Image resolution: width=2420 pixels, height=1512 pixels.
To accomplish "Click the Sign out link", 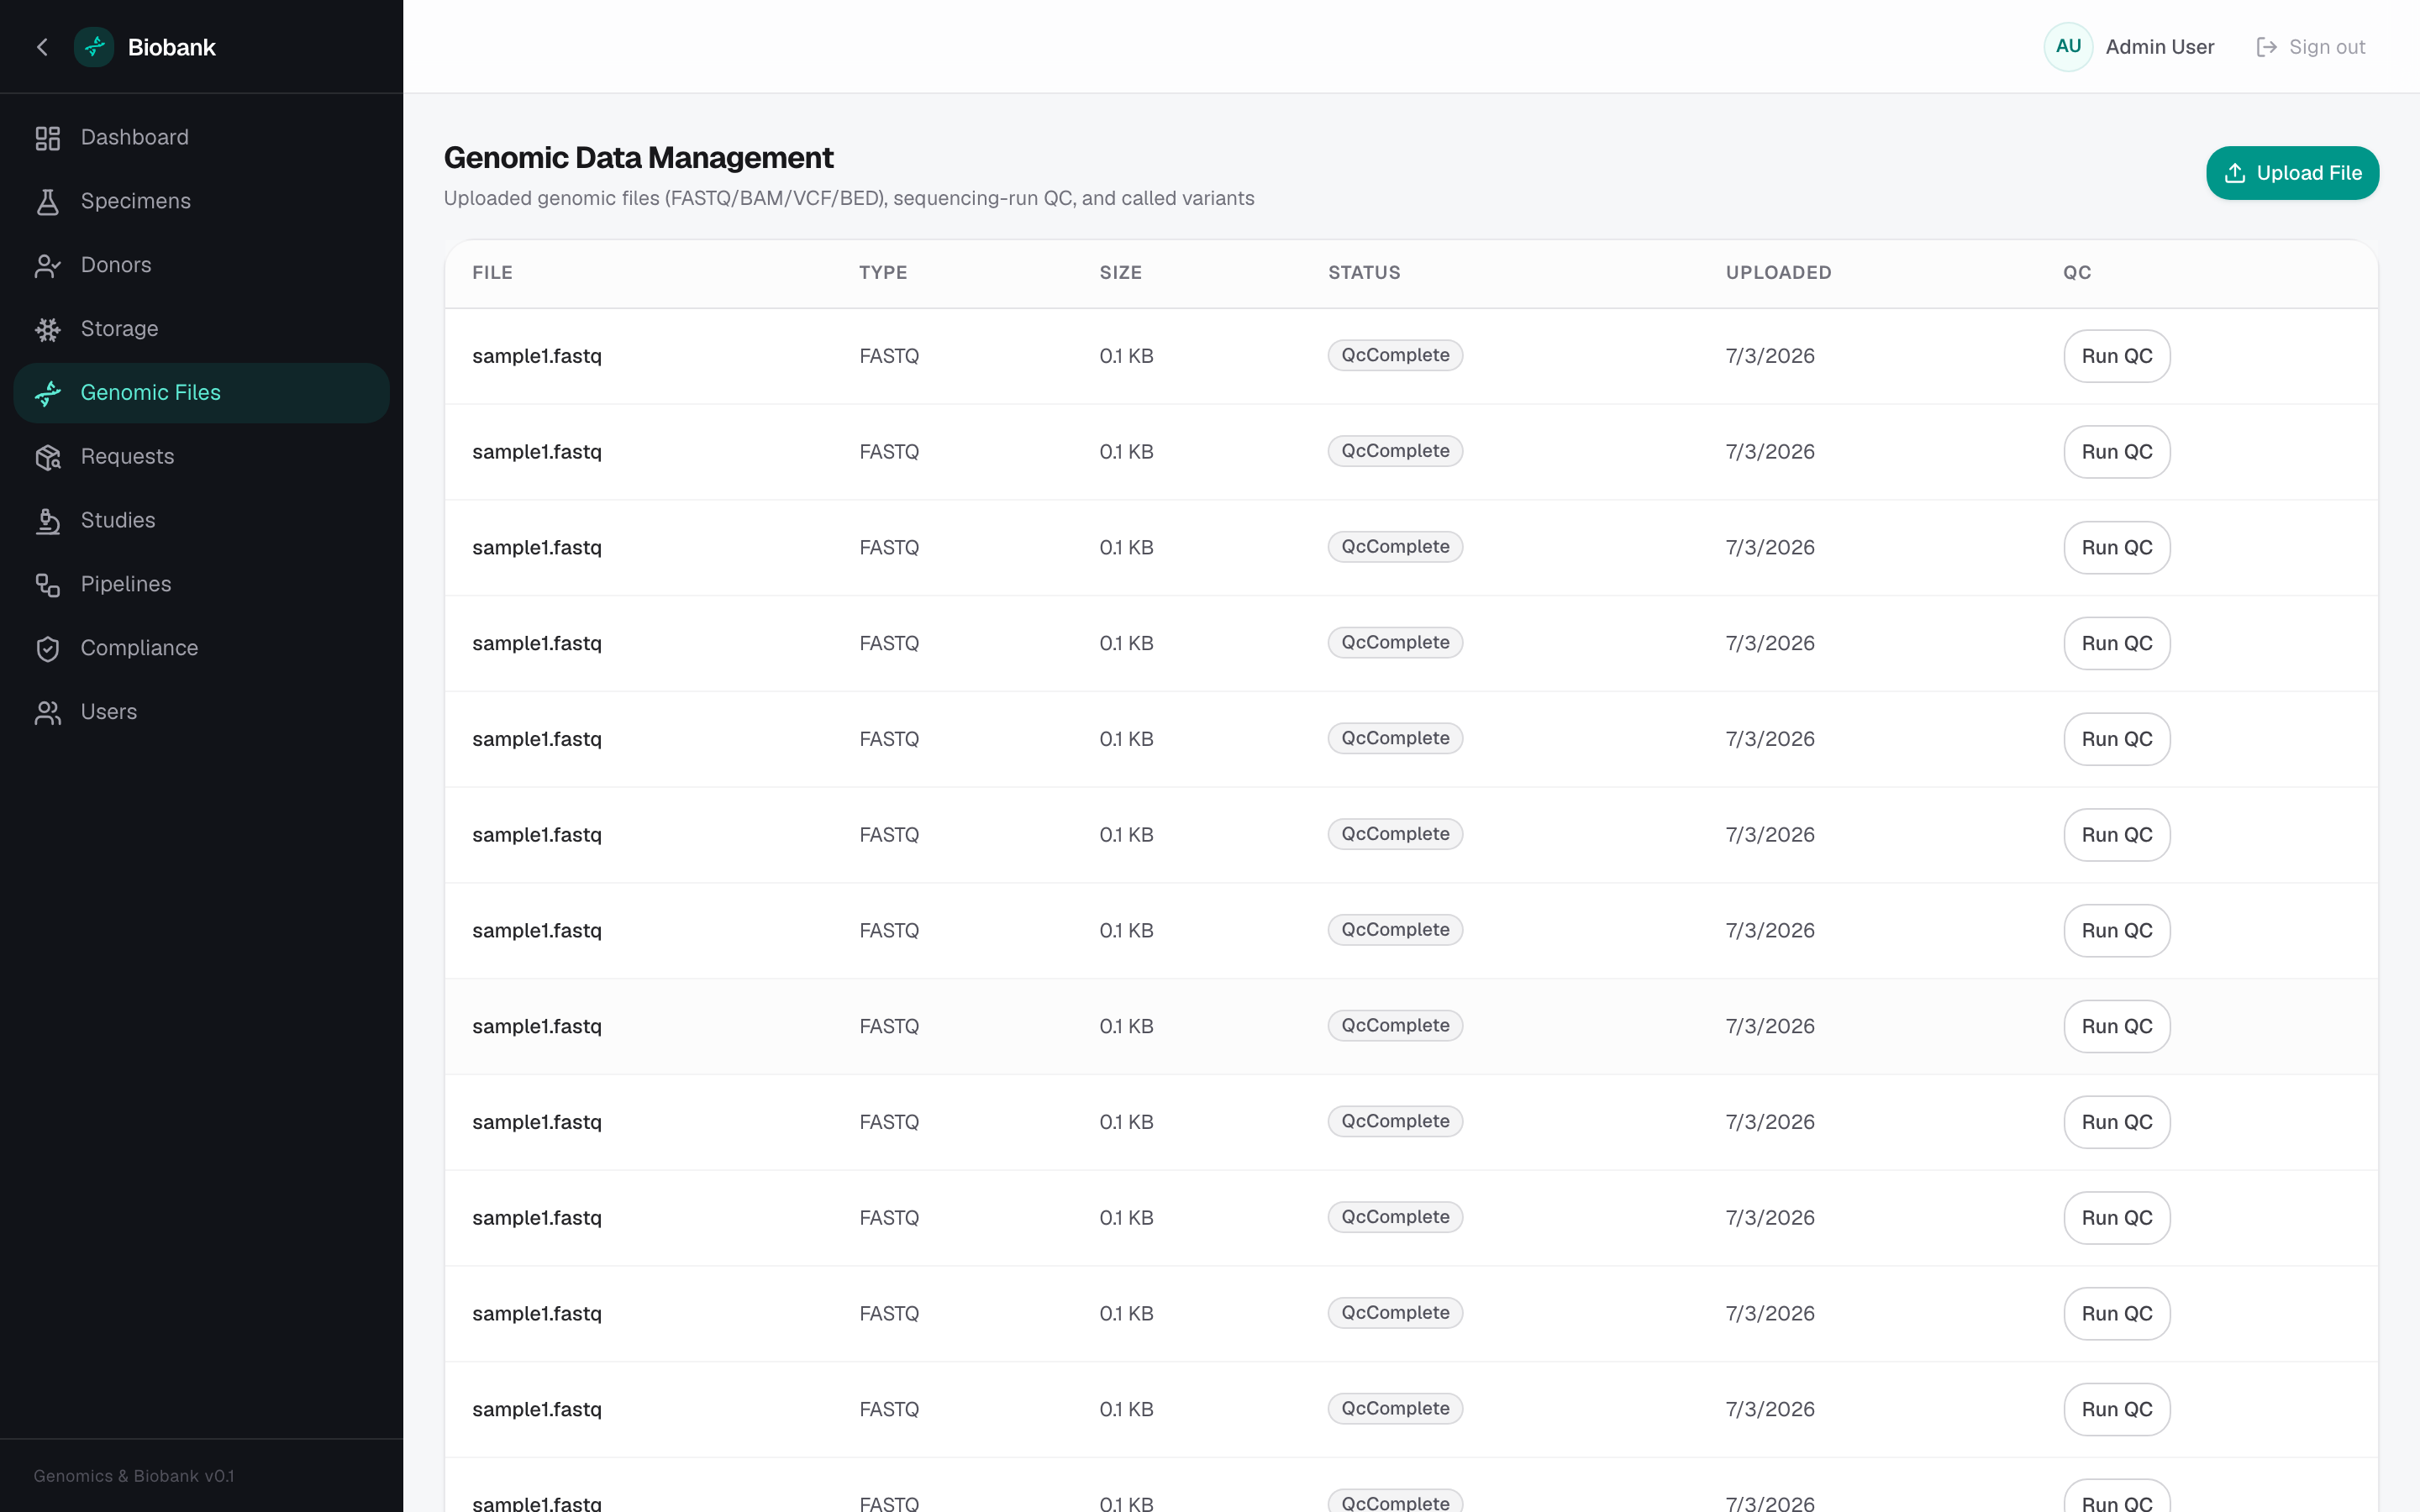I will (2311, 47).
